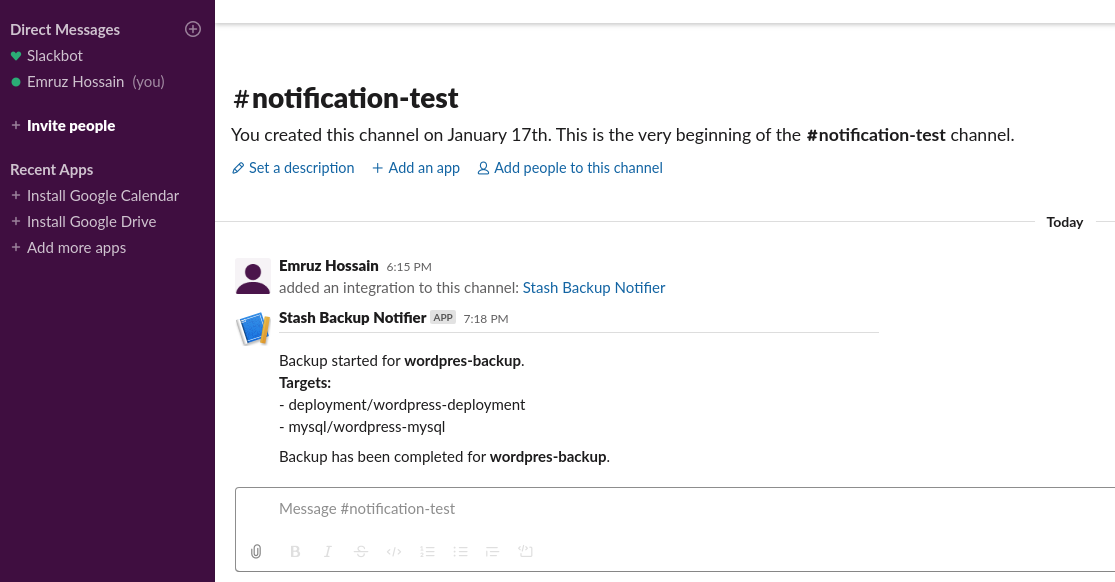1115x582 pixels.
Task: Insert a numbered list
Action: pos(427,551)
